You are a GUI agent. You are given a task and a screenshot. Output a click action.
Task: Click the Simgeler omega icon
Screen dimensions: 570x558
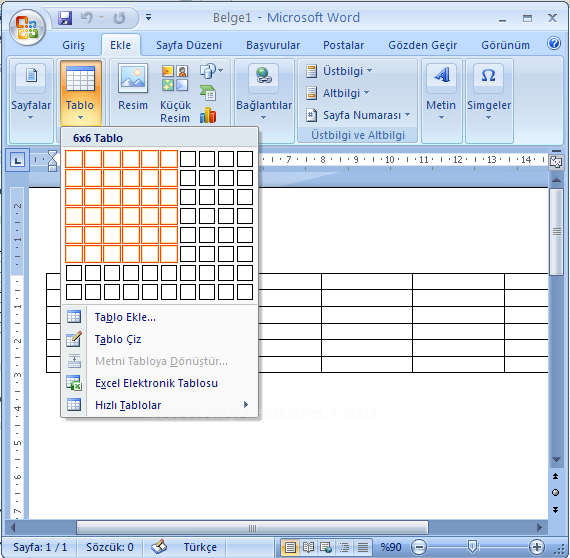[489, 78]
